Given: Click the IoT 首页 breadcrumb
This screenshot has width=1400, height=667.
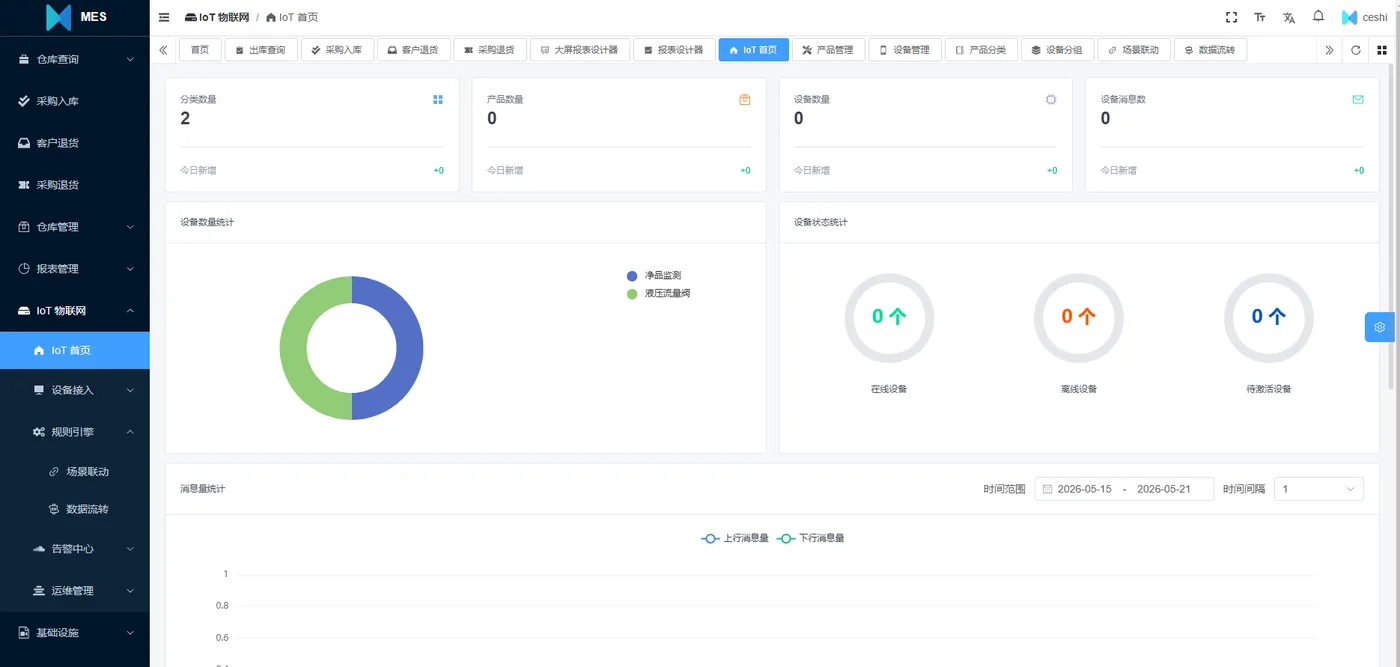Looking at the screenshot, I should 292,18.
